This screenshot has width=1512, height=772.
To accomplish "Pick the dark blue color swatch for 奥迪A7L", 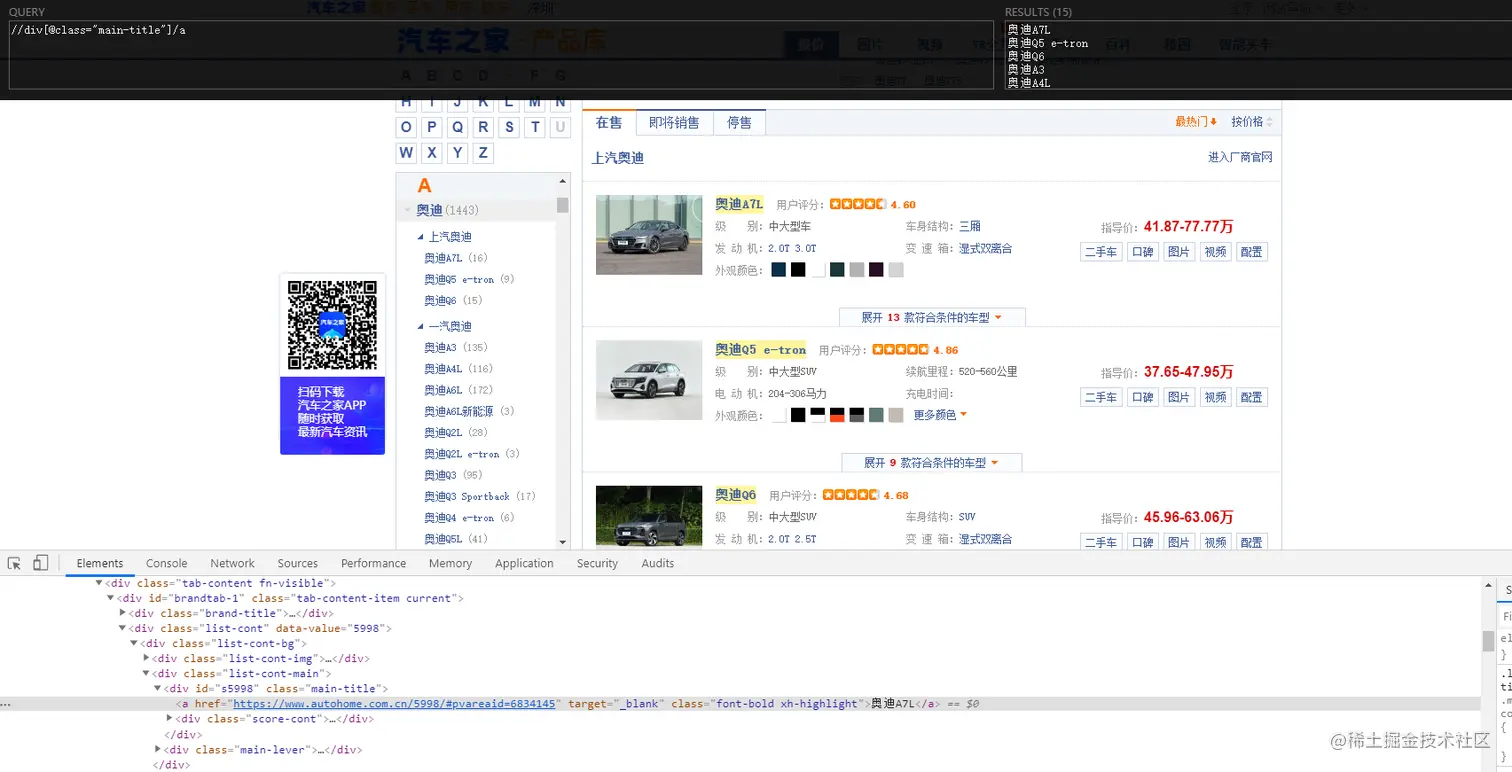I will [x=779, y=270].
